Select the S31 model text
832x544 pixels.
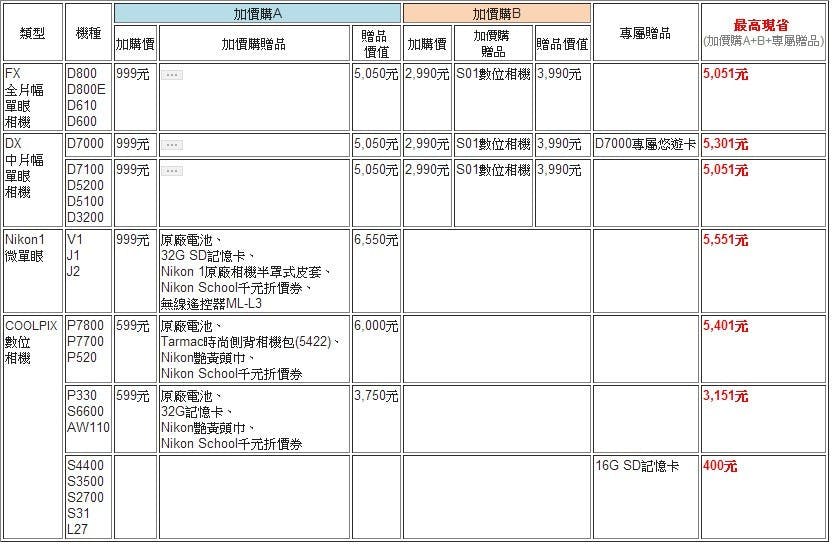(78, 514)
